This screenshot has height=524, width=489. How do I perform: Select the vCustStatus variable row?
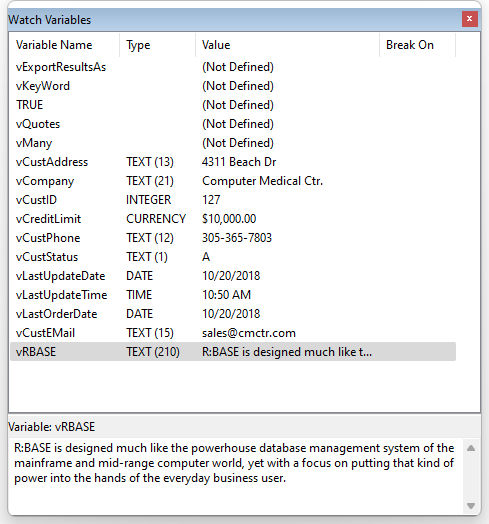click(x=233, y=257)
